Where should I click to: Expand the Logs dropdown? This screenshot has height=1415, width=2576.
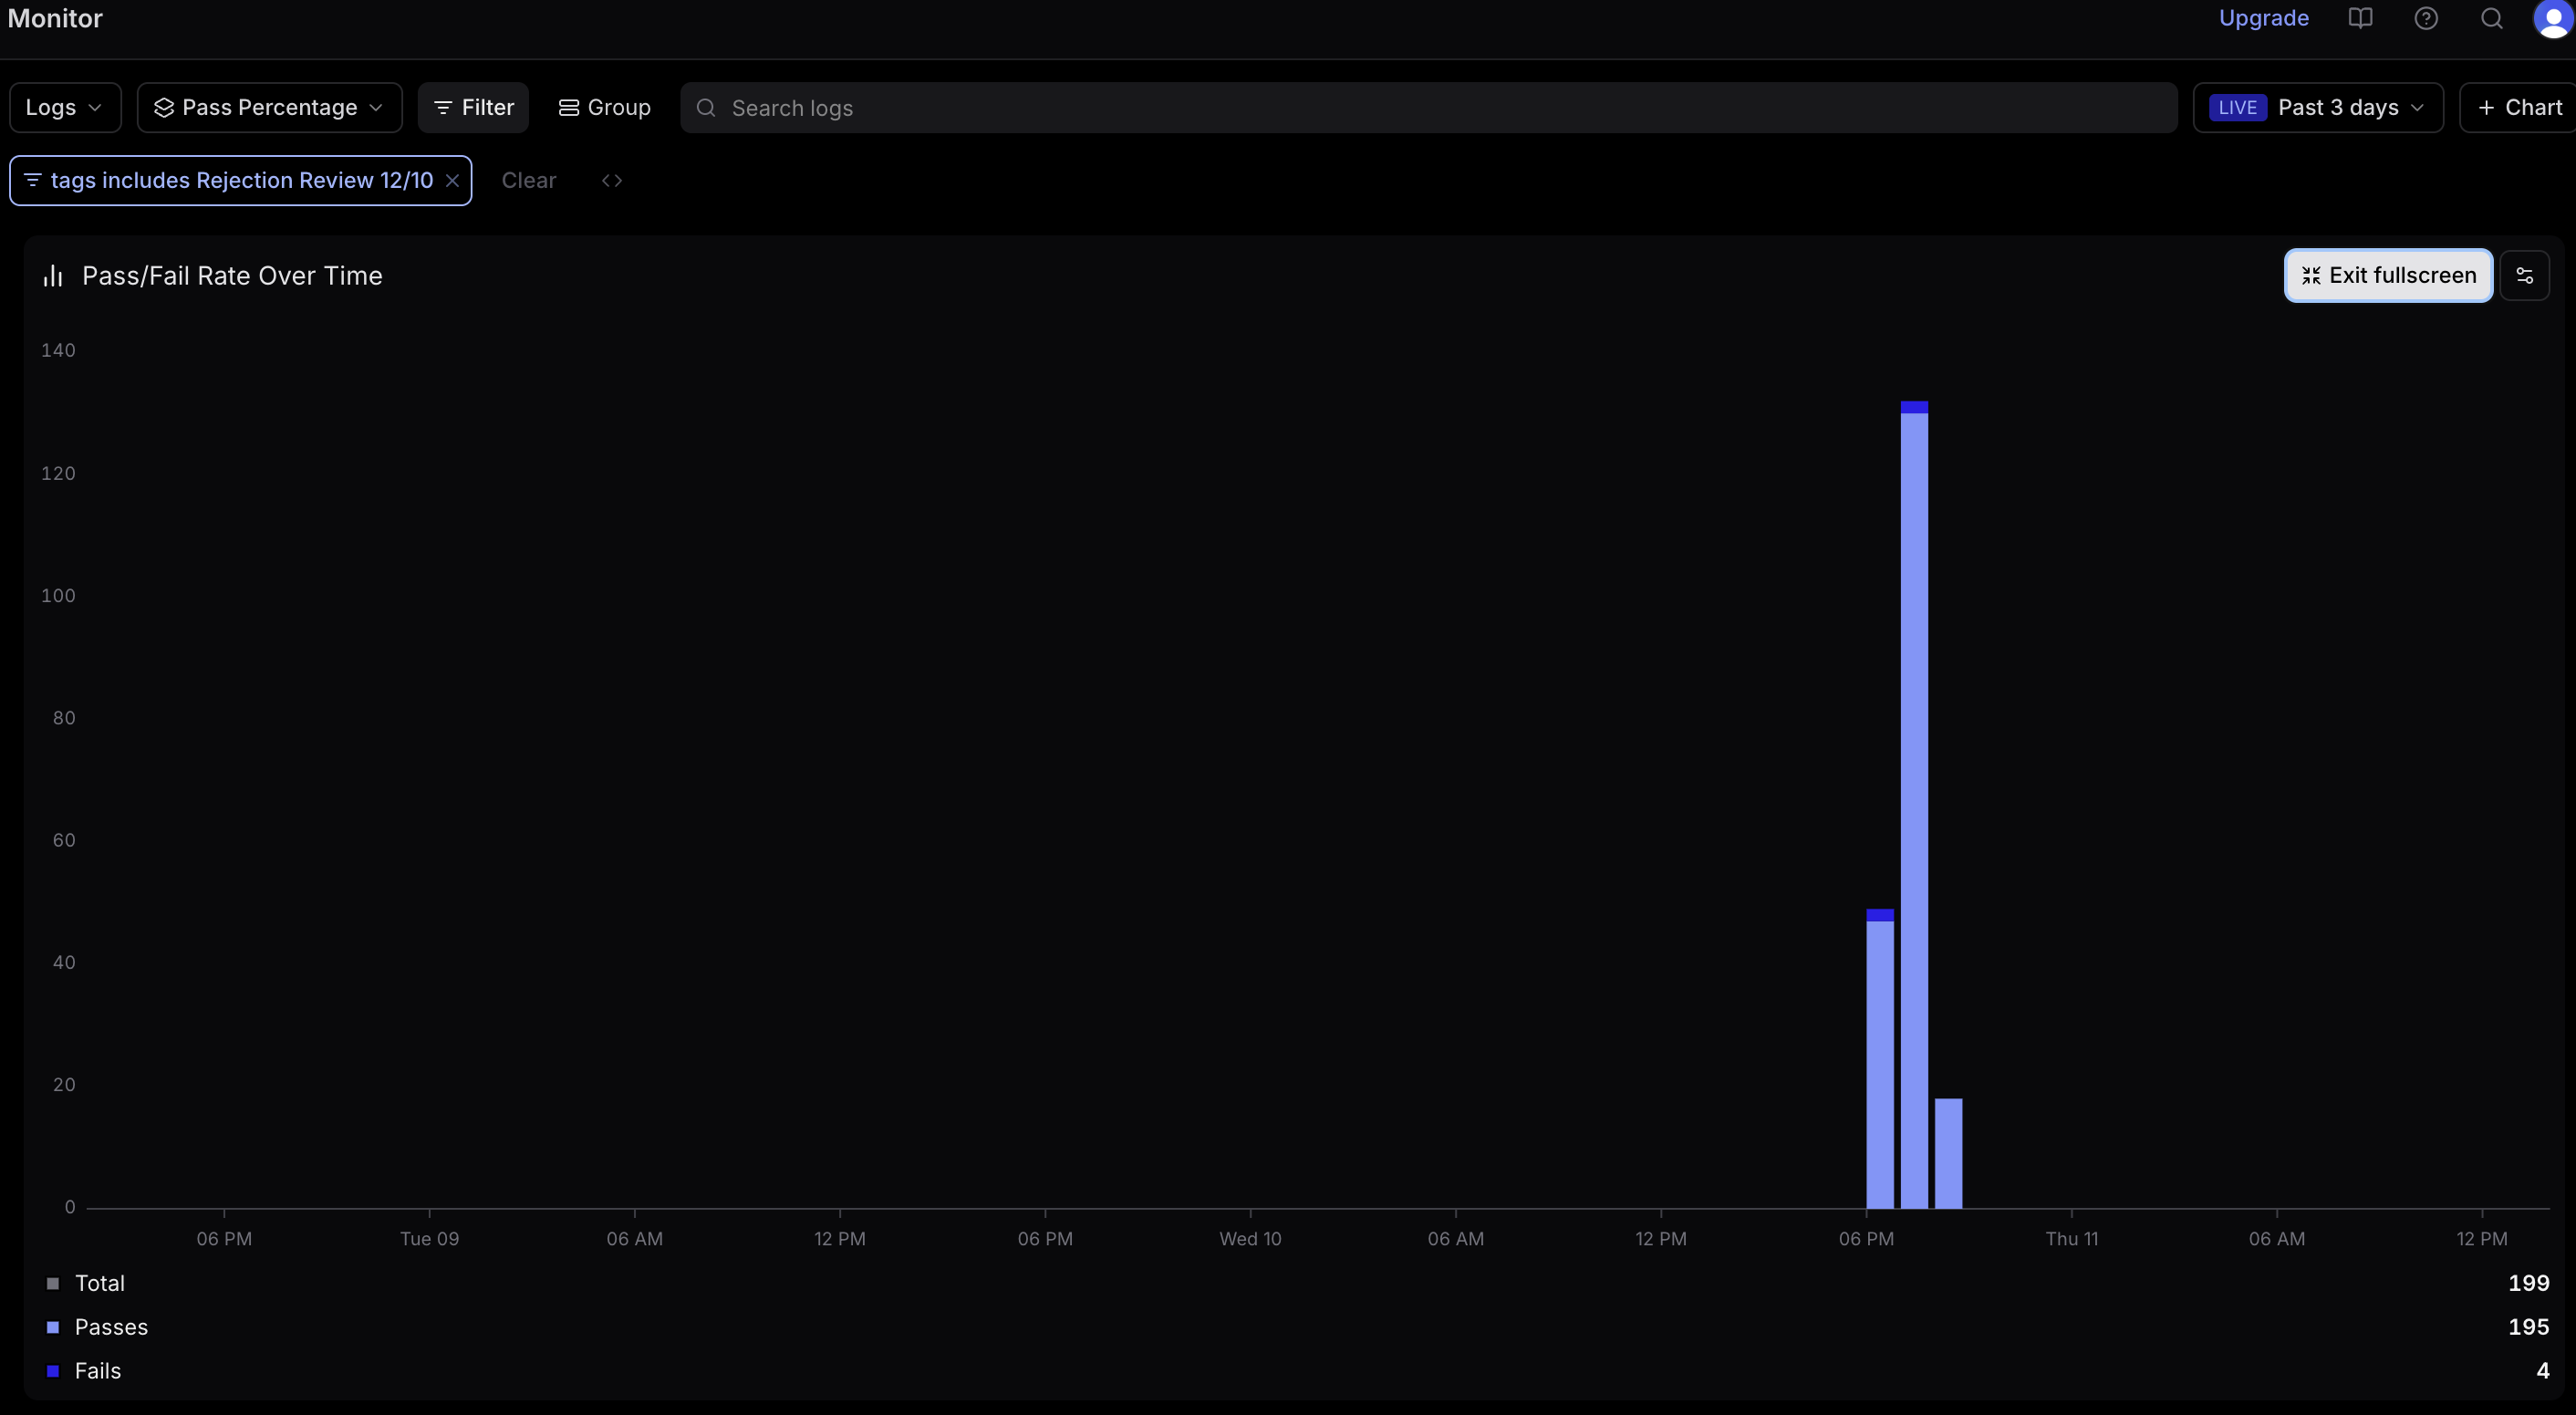tap(65, 108)
